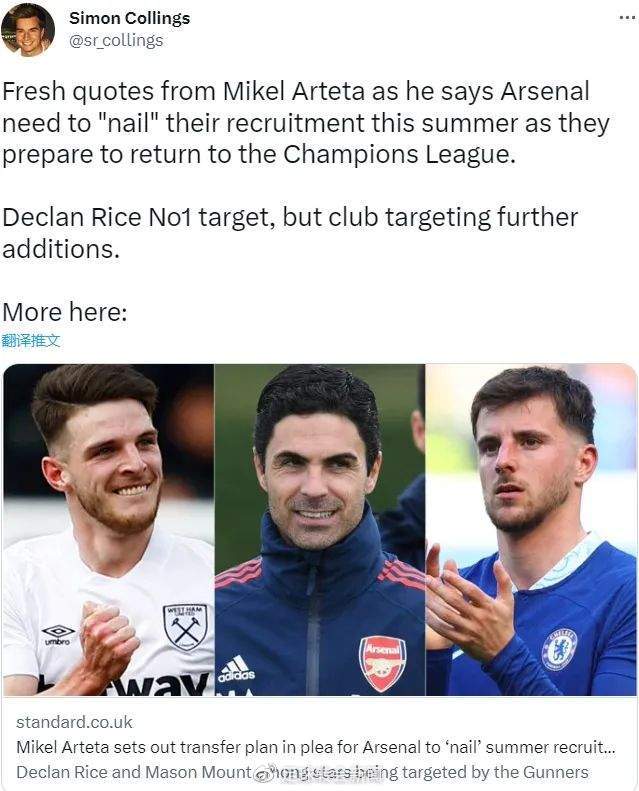The width and height of the screenshot is (639, 791).
Task: Open the Mason Mount photo on right
Action: tap(531, 529)
